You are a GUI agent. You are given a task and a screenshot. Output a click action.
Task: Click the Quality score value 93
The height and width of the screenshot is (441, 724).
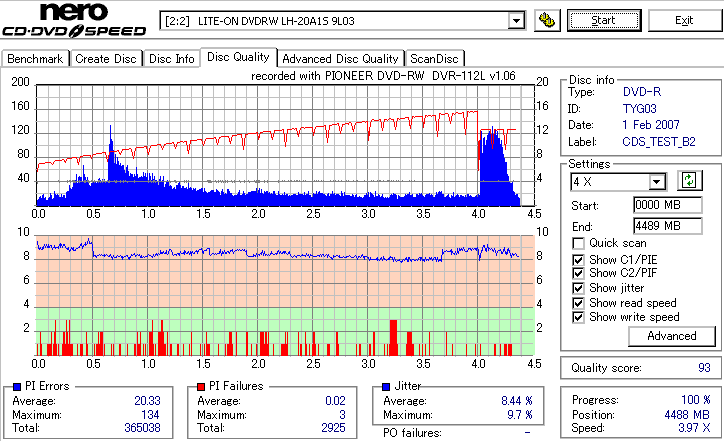(704, 368)
